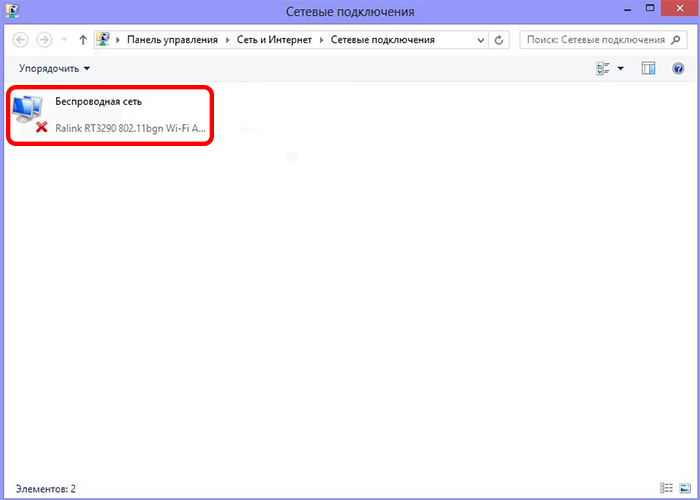Expand chevron before 'Панель управления' breadcrumb
700x500 pixels.
[118, 40]
